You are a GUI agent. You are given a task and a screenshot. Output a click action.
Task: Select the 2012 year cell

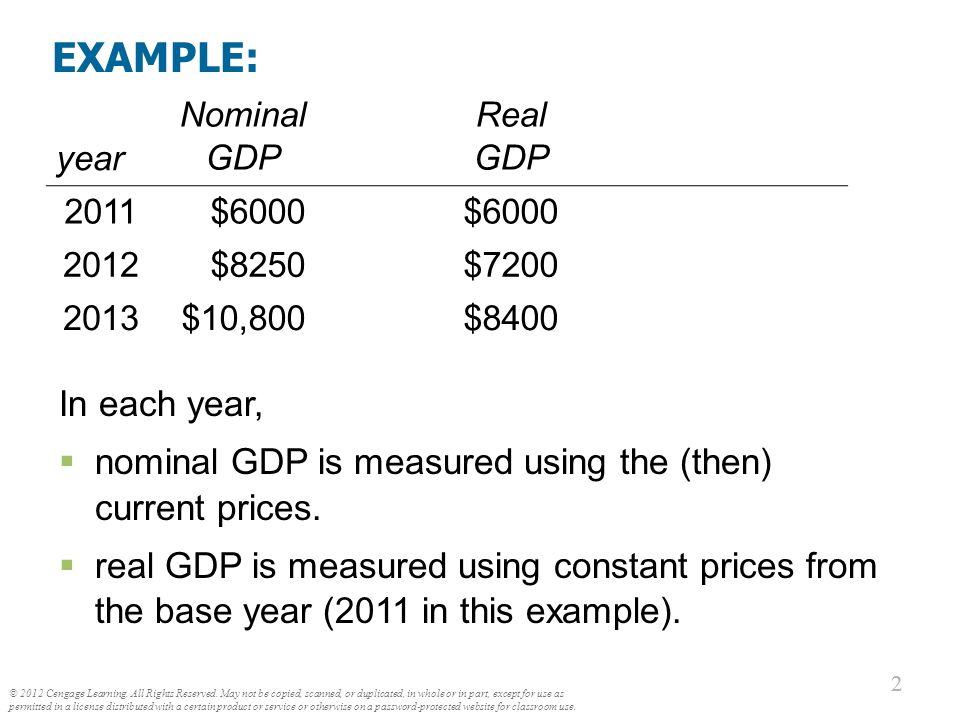[x=100, y=265]
